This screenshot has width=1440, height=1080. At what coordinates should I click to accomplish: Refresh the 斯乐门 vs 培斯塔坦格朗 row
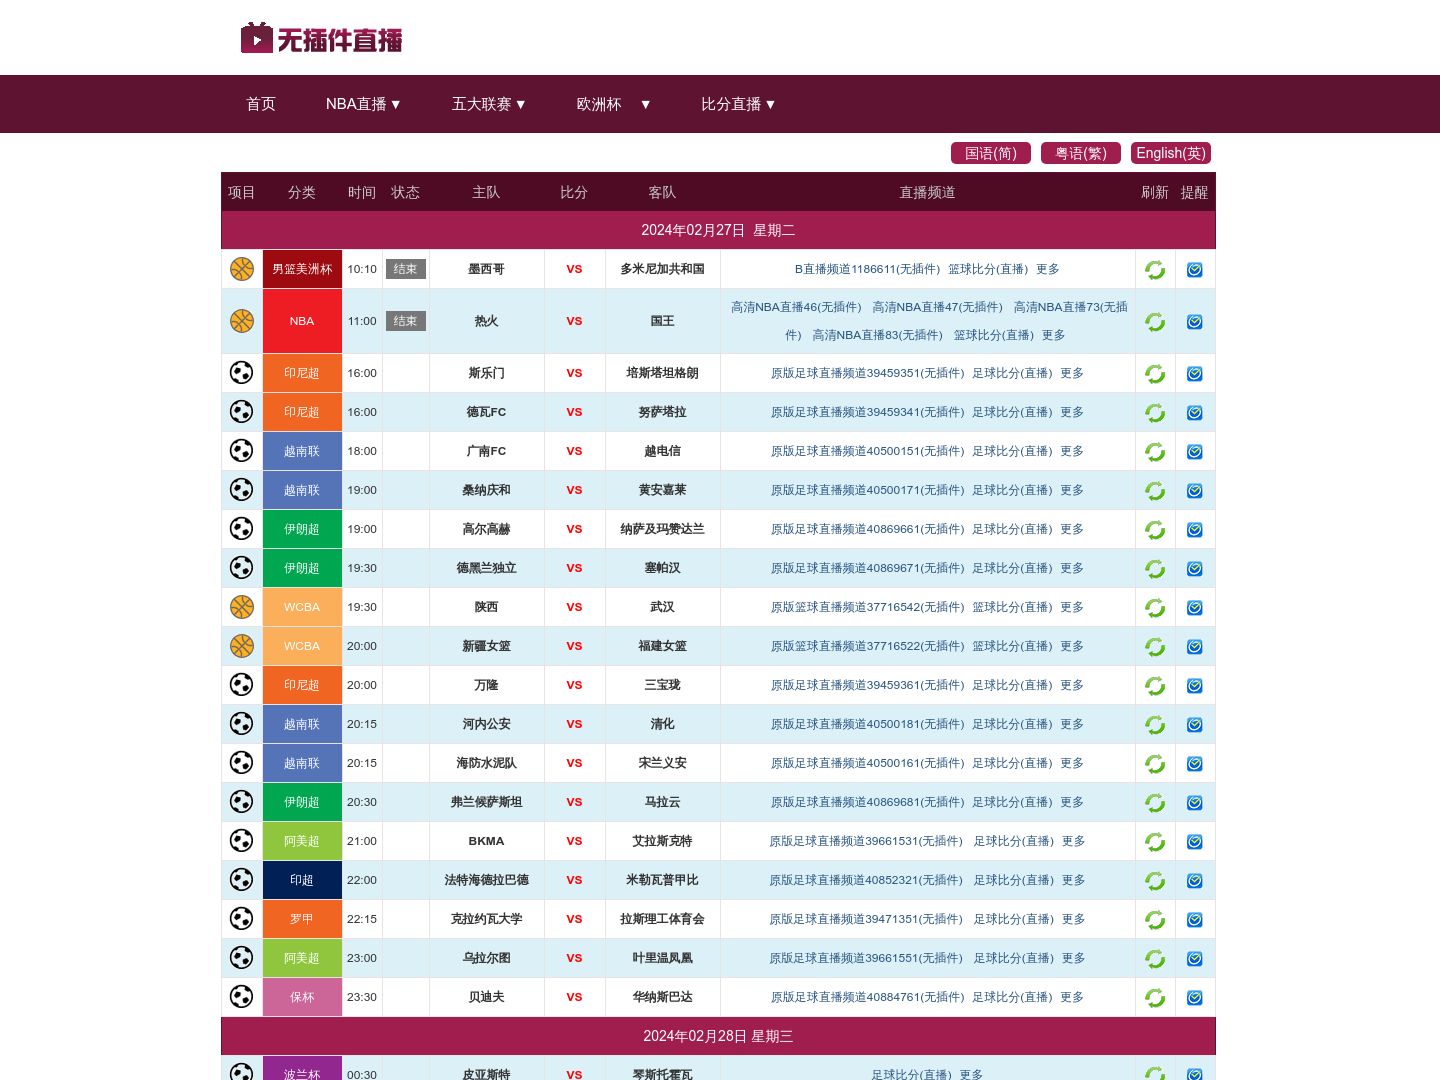[1155, 374]
